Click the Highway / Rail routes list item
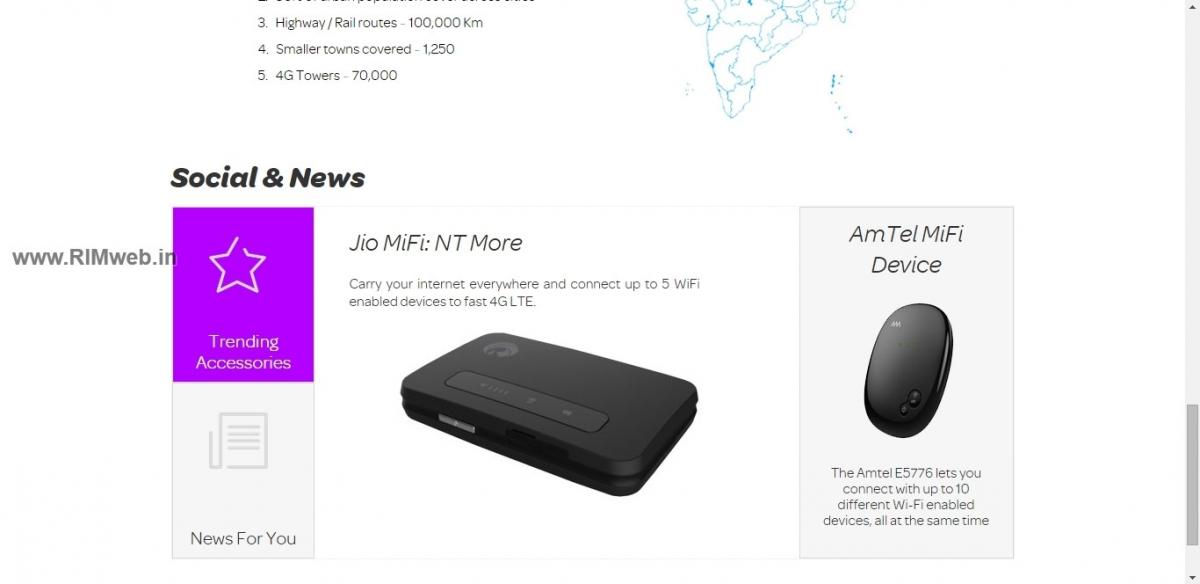Screen dimensions: 1200x584 (370, 22)
